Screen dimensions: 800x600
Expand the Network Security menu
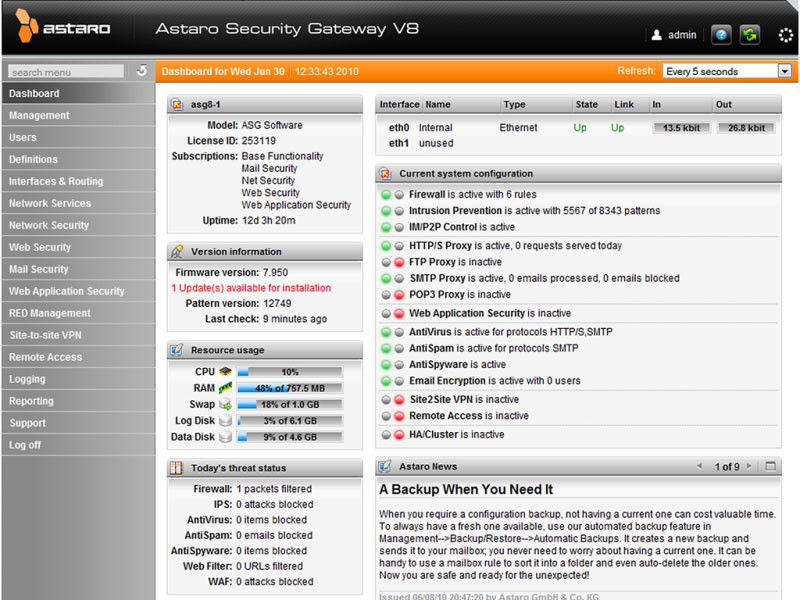(x=79, y=226)
